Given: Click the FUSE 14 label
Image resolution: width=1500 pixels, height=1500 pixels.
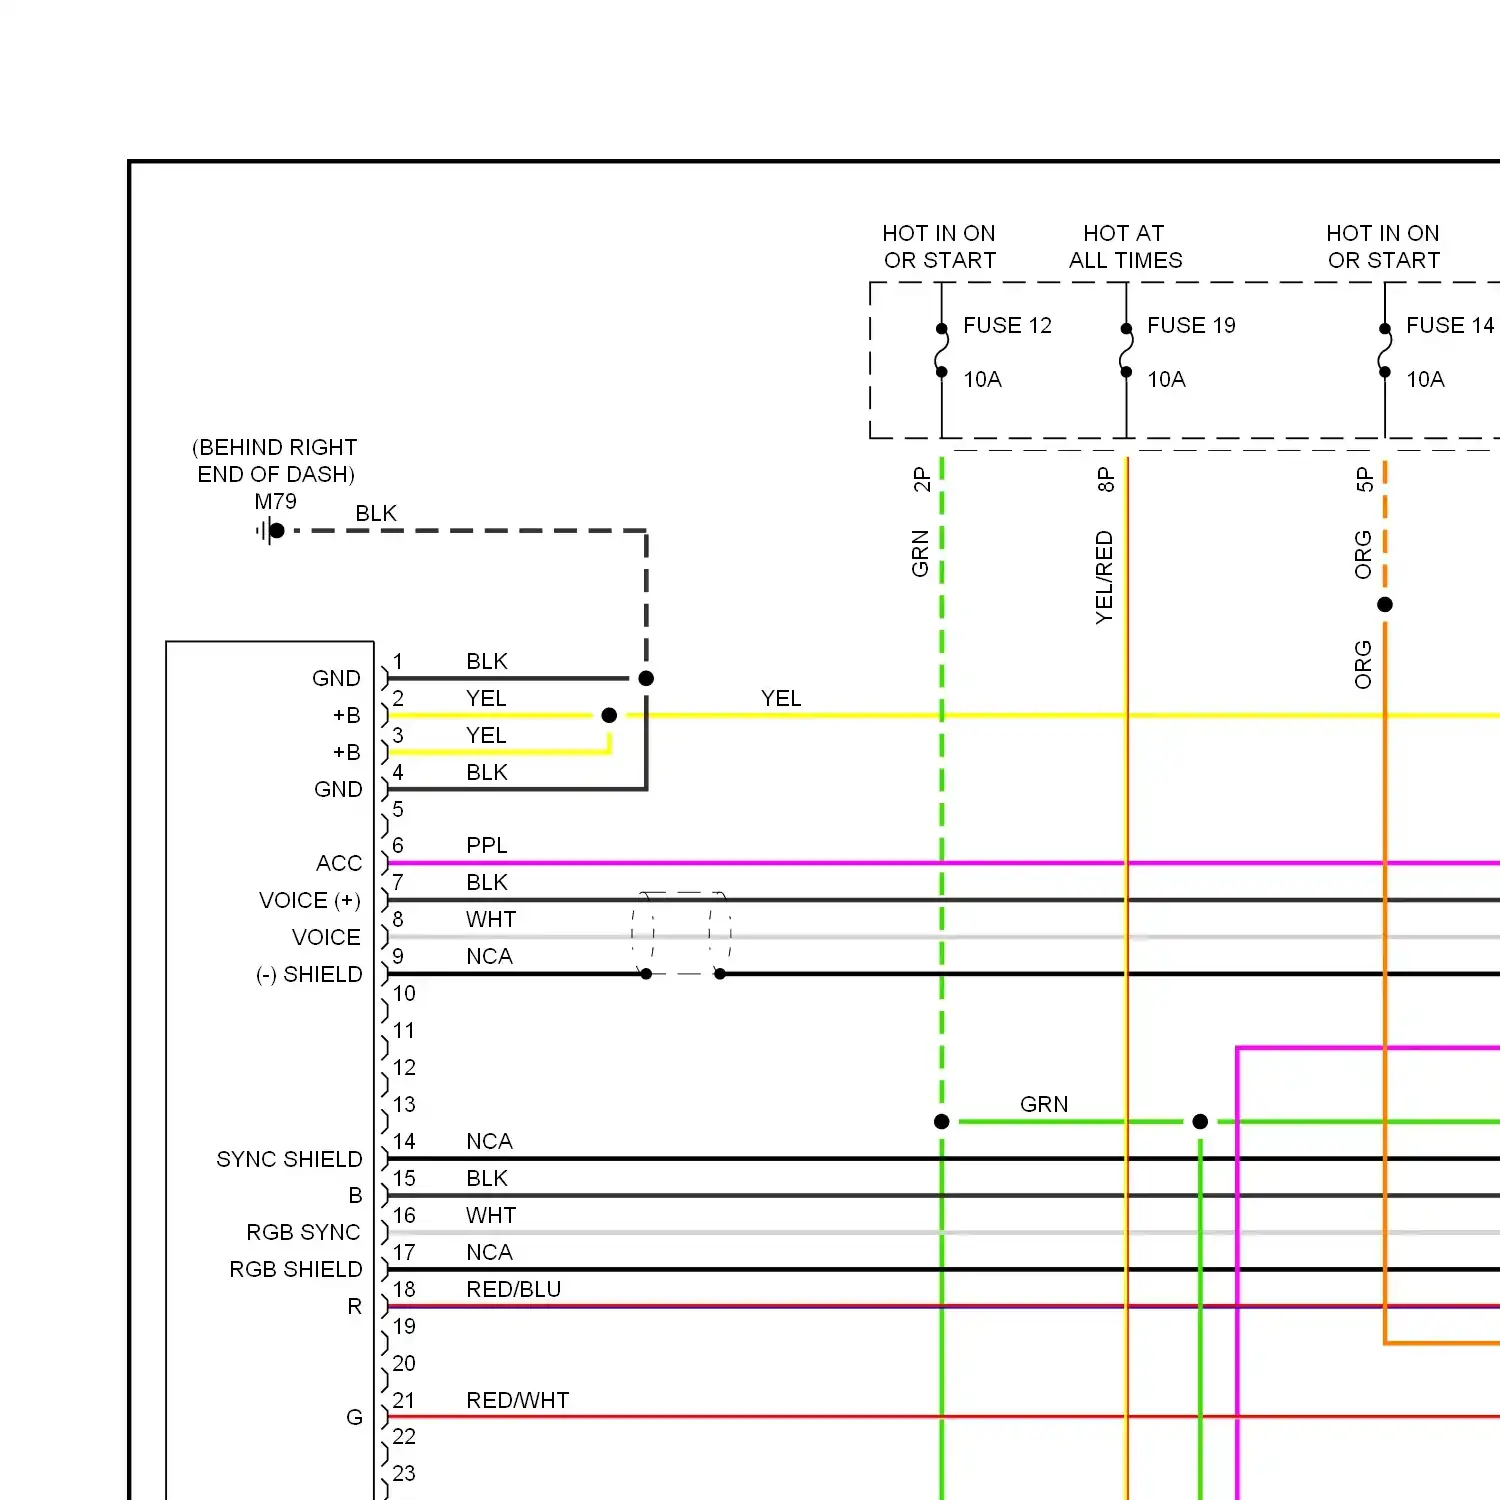Looking at the screenshot, I should pyautogui.click(x=1450, y=325).
